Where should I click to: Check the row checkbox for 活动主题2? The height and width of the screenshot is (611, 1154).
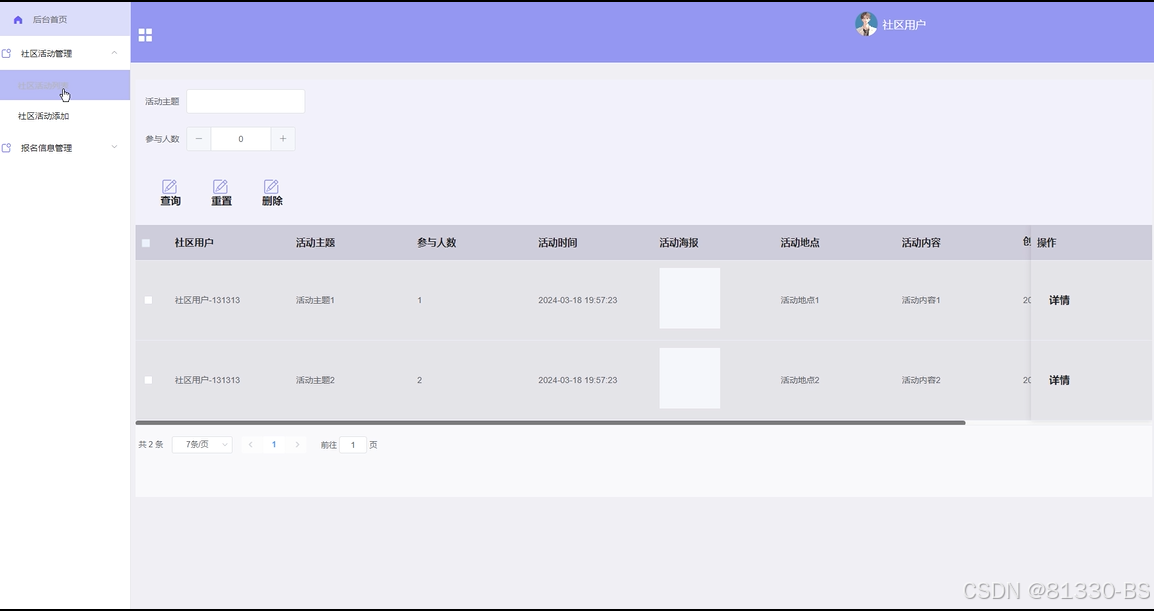148,381
